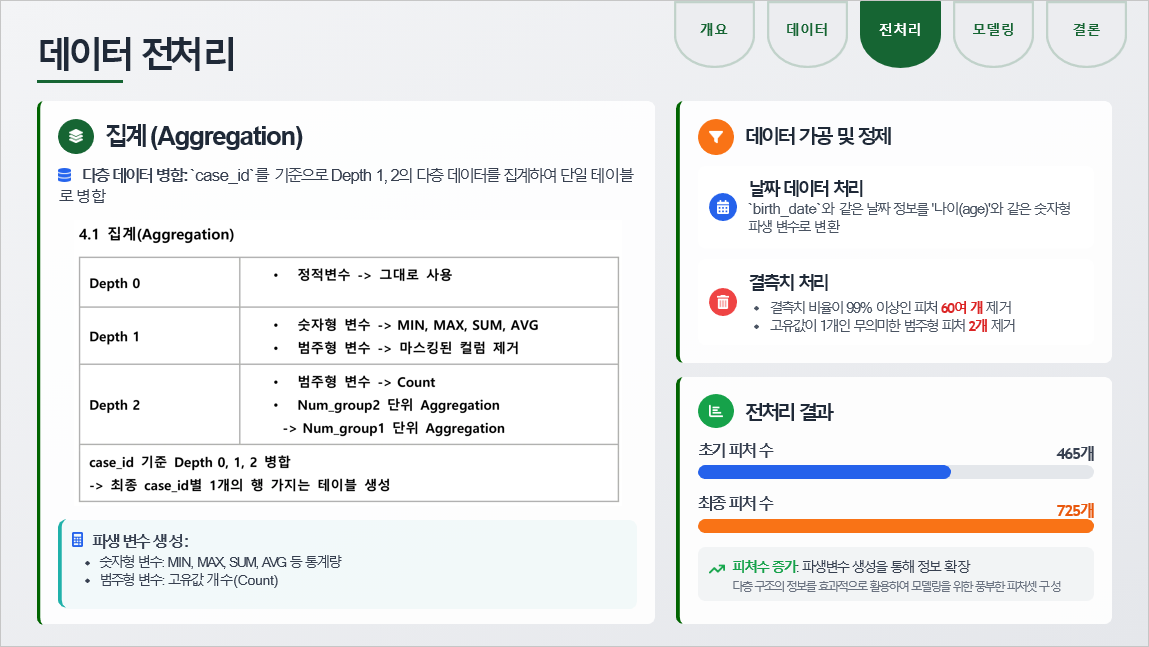This screenshot has height=647, width=1149.
Task: Click the 4.1 집계(Aggregation) table heading
Action: (x=156, y=235)
